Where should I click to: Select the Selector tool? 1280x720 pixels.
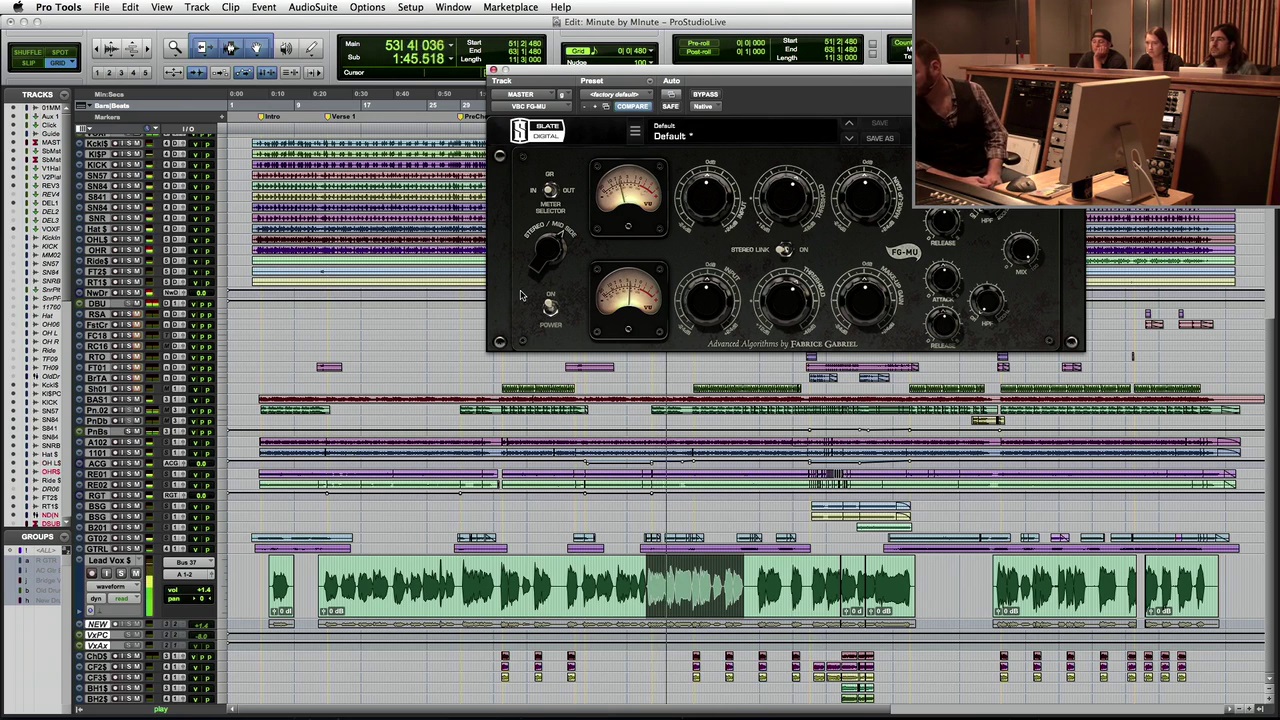(230, 48)
